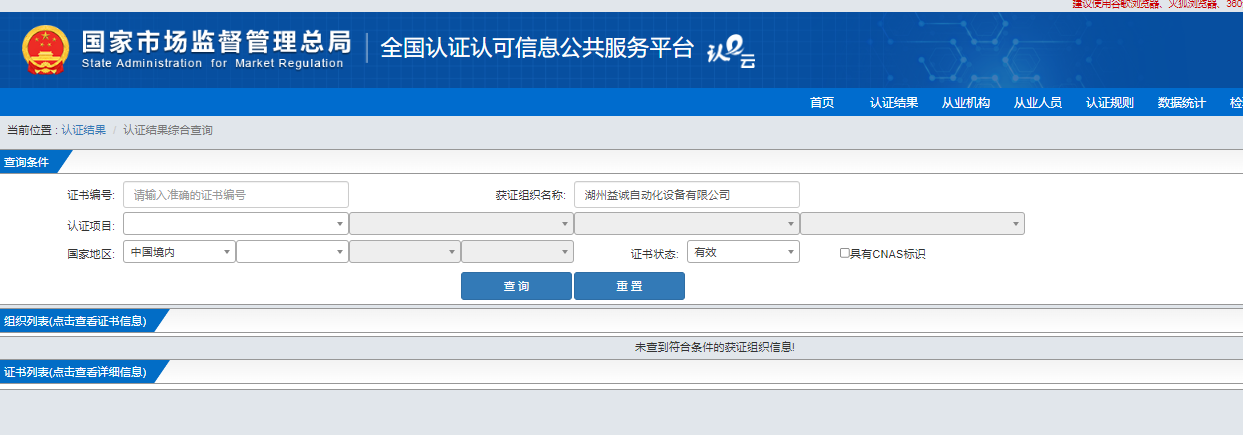
Task: Click the 未查到符合条件的获证组织信息 message
Action: 715,347
